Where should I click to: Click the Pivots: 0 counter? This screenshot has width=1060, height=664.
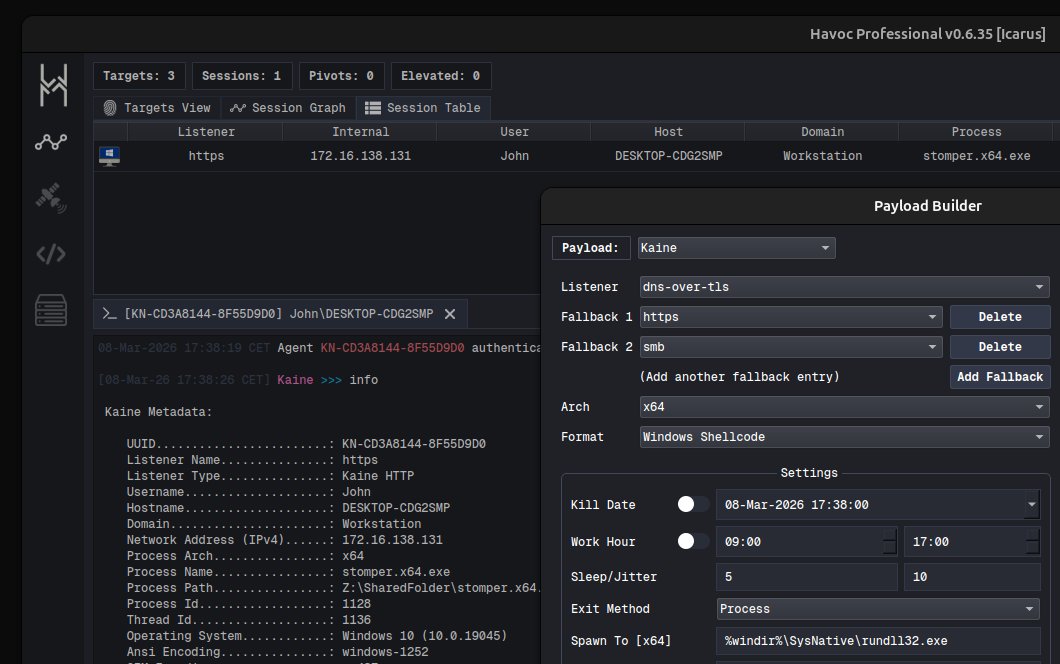coord(341,76)
